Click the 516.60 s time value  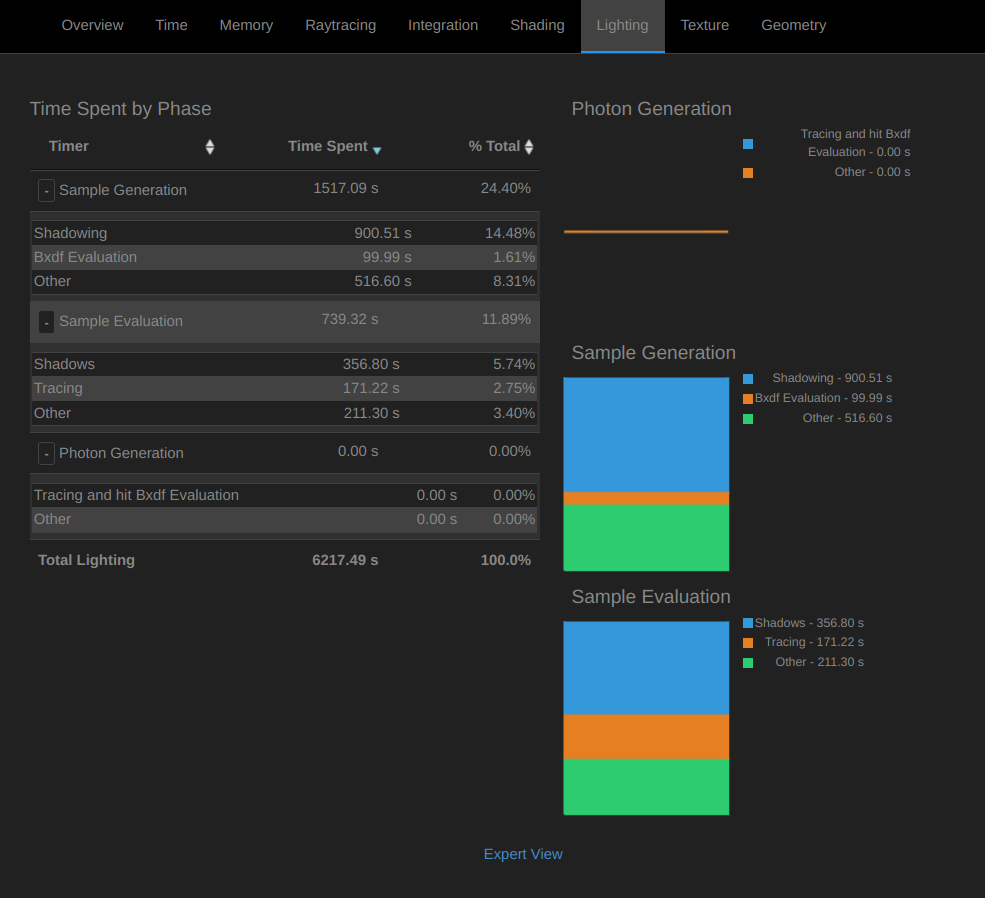[x=383, y=281]
